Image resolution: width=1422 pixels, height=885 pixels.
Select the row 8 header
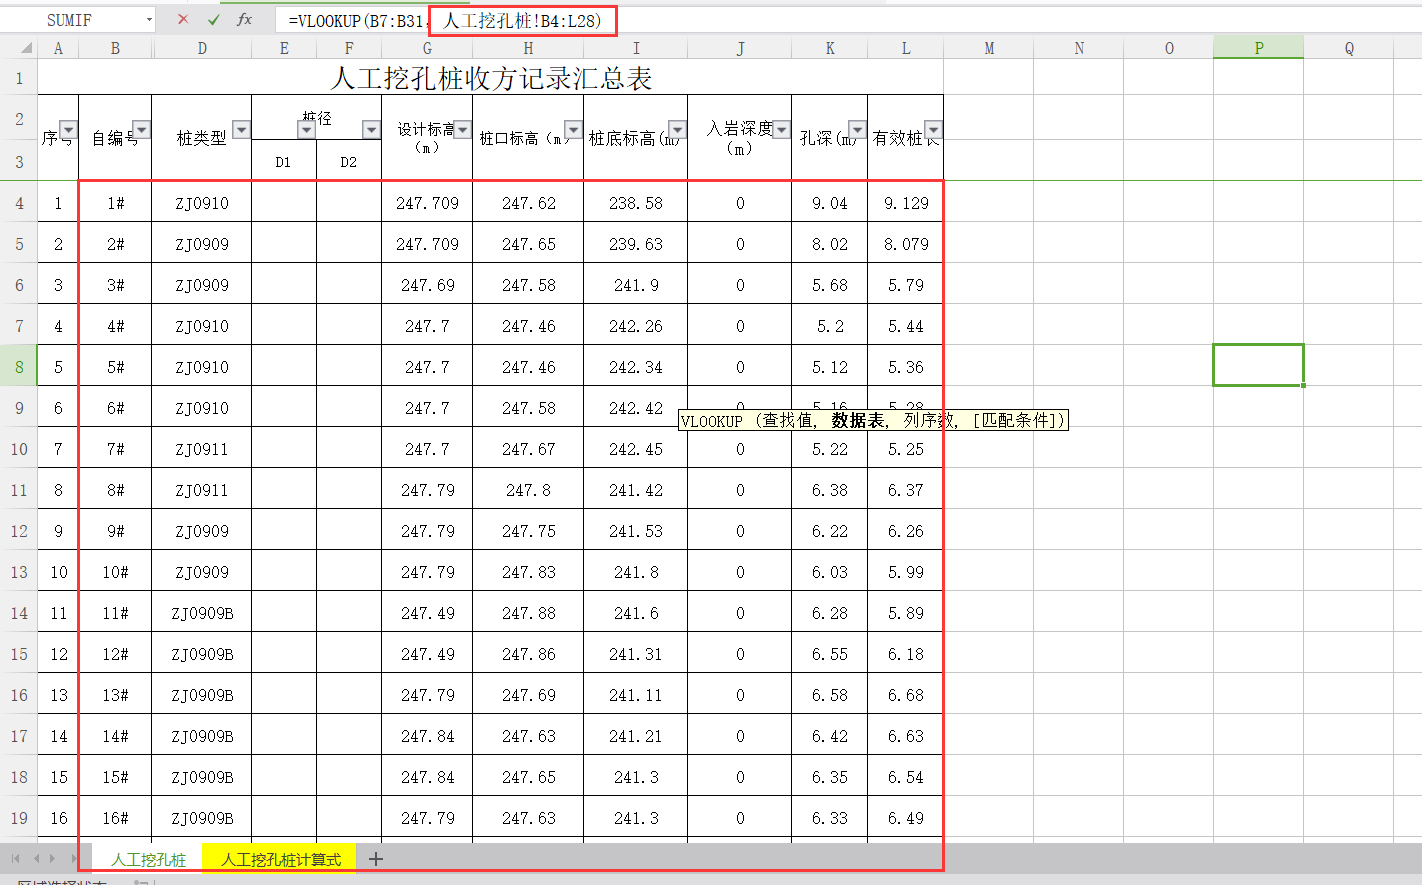click(19, 367)
